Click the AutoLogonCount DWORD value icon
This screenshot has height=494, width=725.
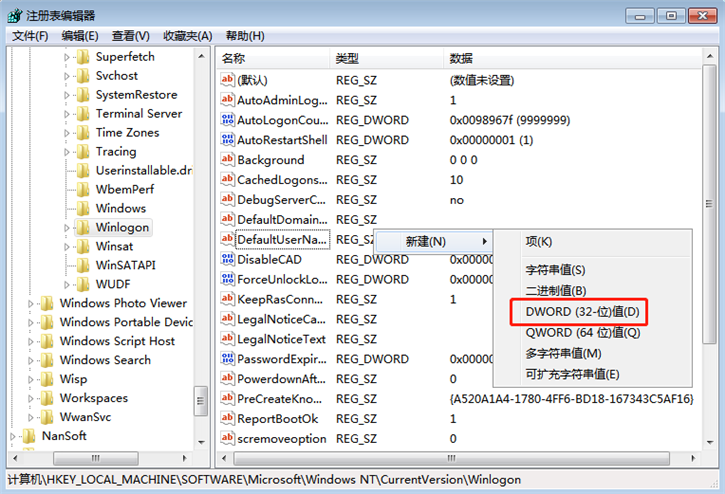pyautogui.click(x=227, y=120)
